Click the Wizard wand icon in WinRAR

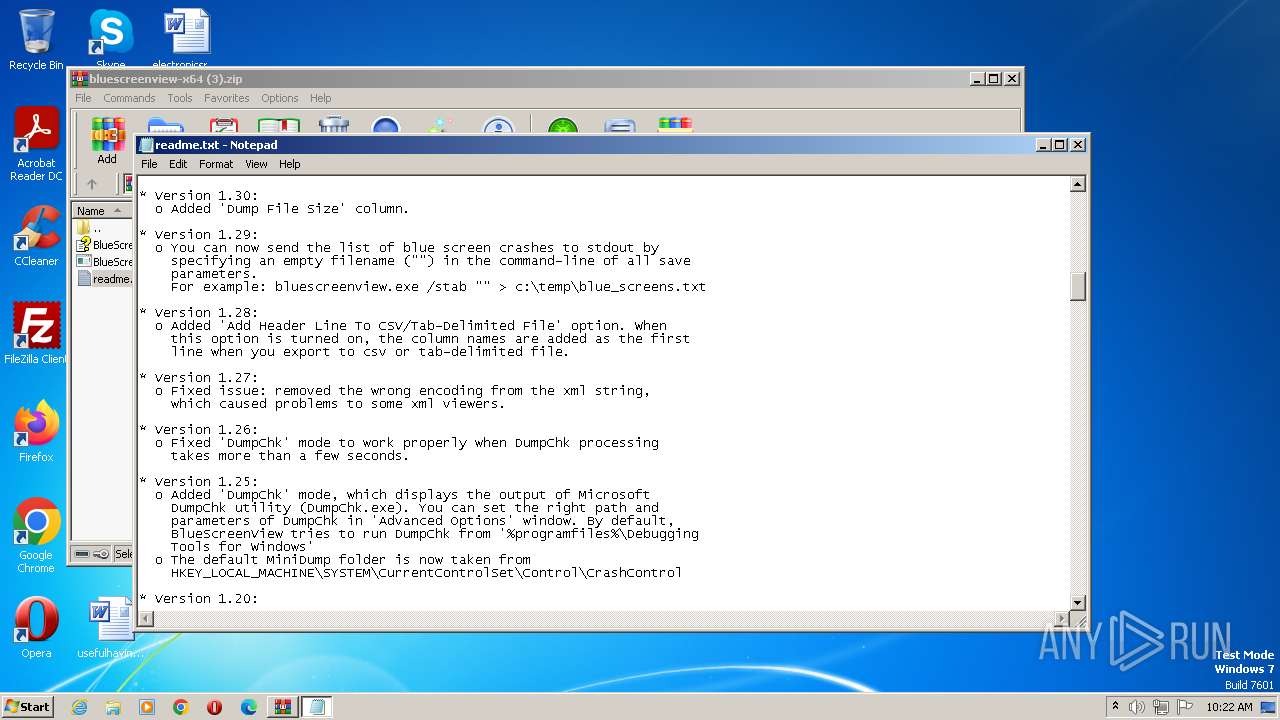[440, 125]
